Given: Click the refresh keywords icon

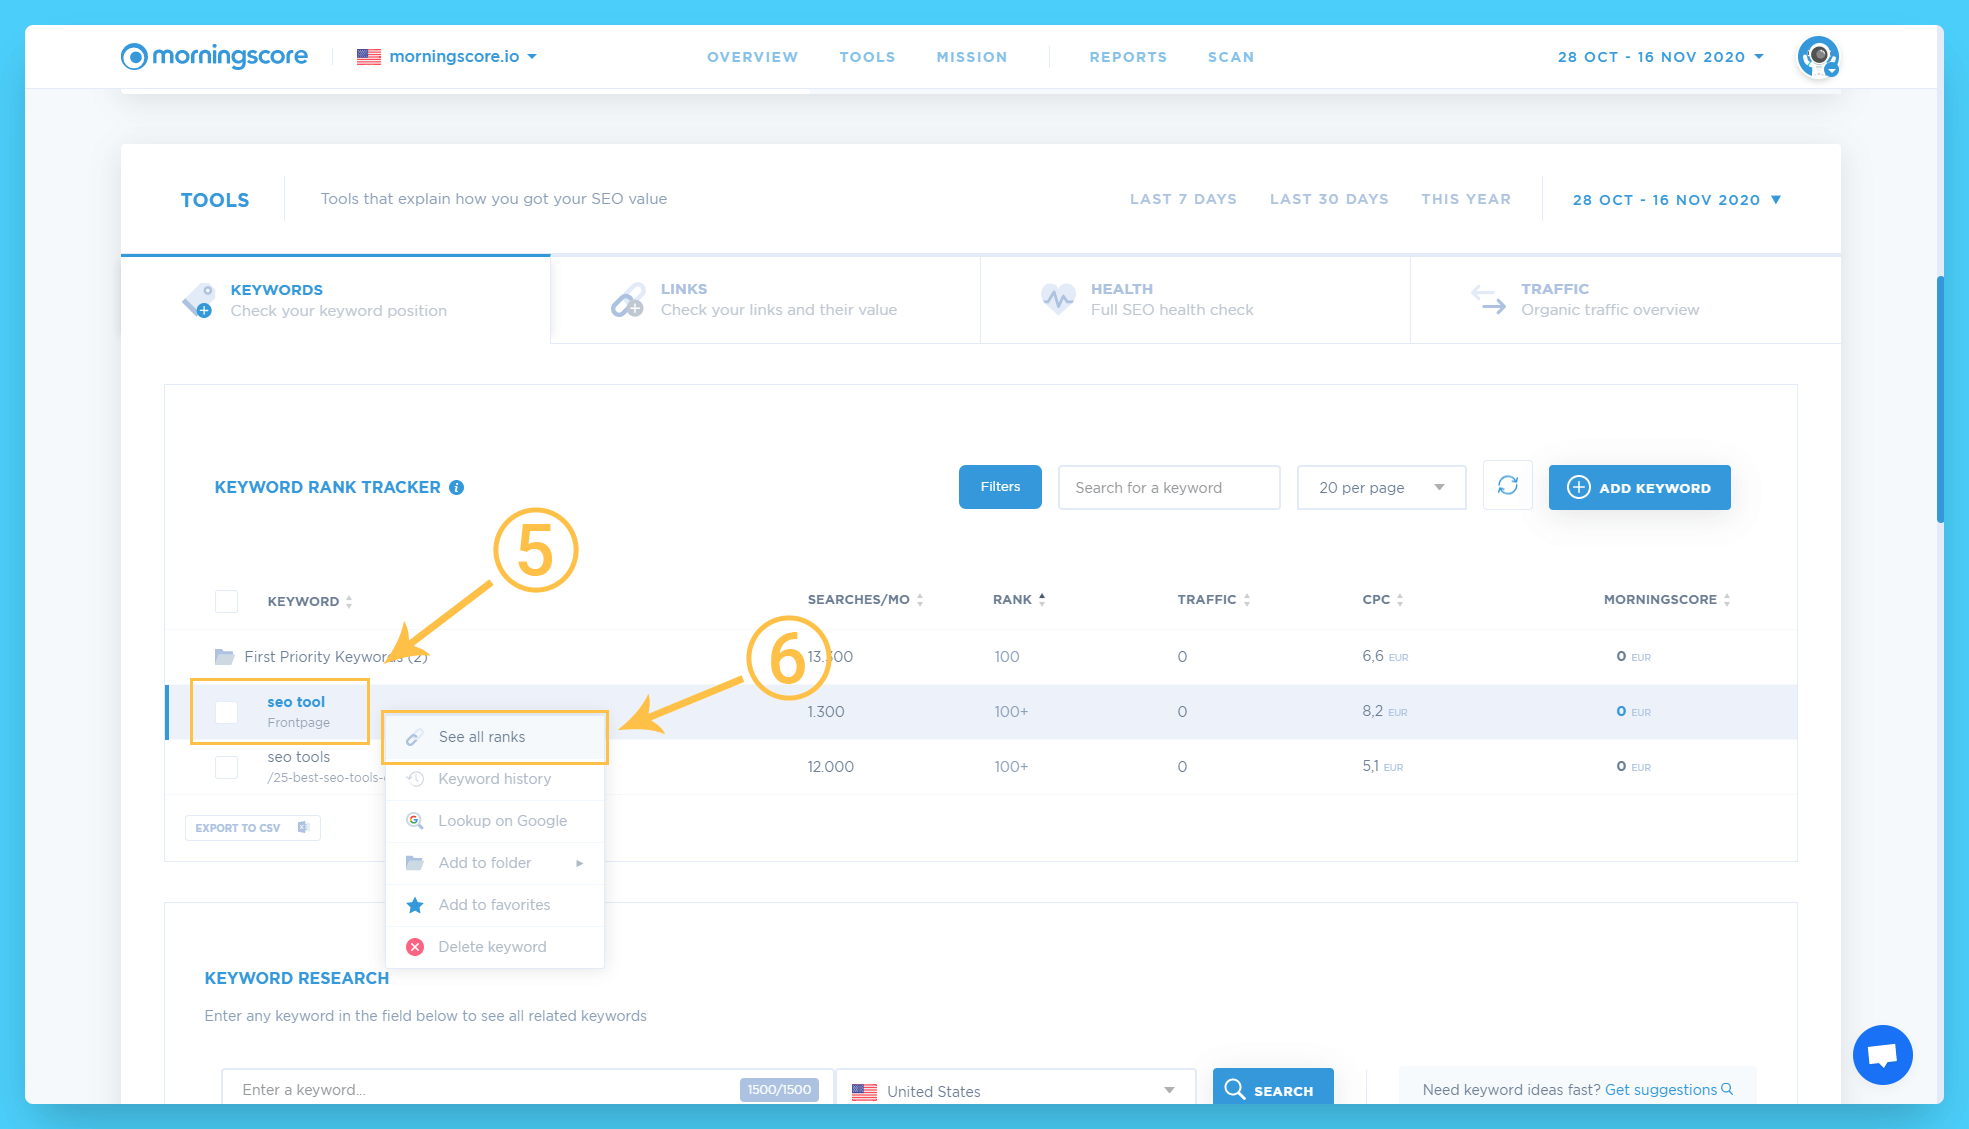Looking at the screenshot, I should point(1507,486).
